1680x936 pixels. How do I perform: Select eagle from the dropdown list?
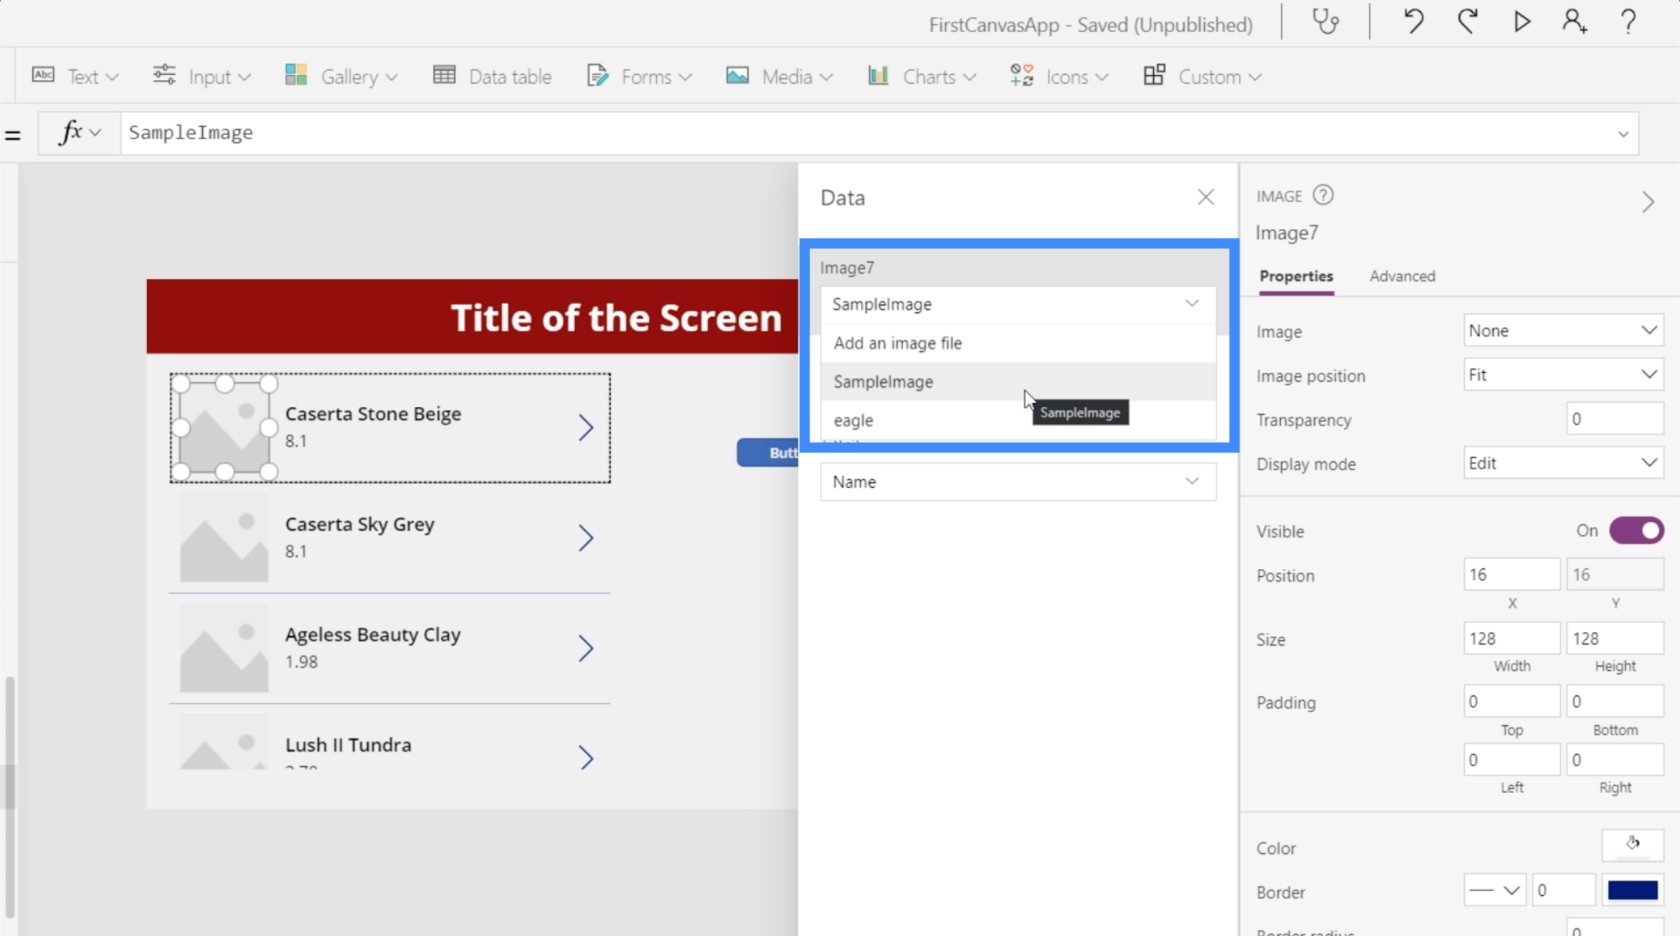coord(1018,421)
